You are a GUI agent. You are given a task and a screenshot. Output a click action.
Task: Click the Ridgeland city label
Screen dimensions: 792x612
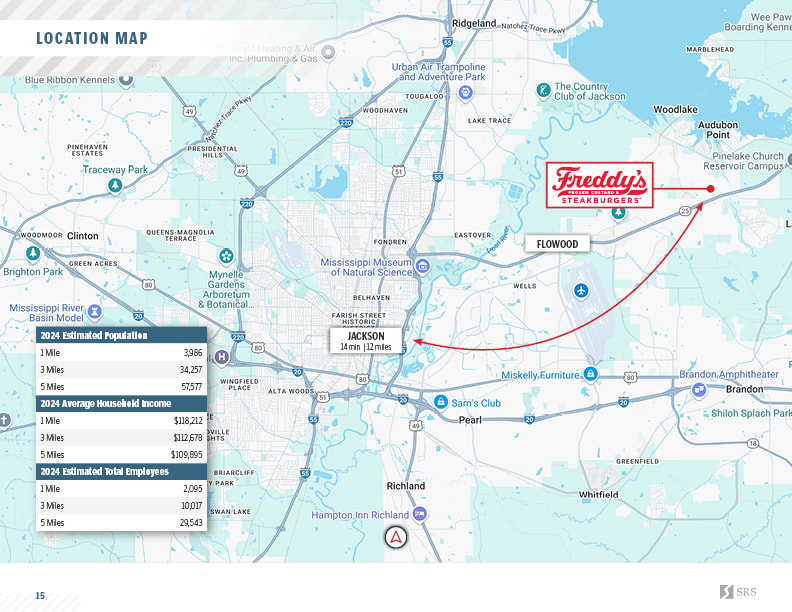coord(474,23)
